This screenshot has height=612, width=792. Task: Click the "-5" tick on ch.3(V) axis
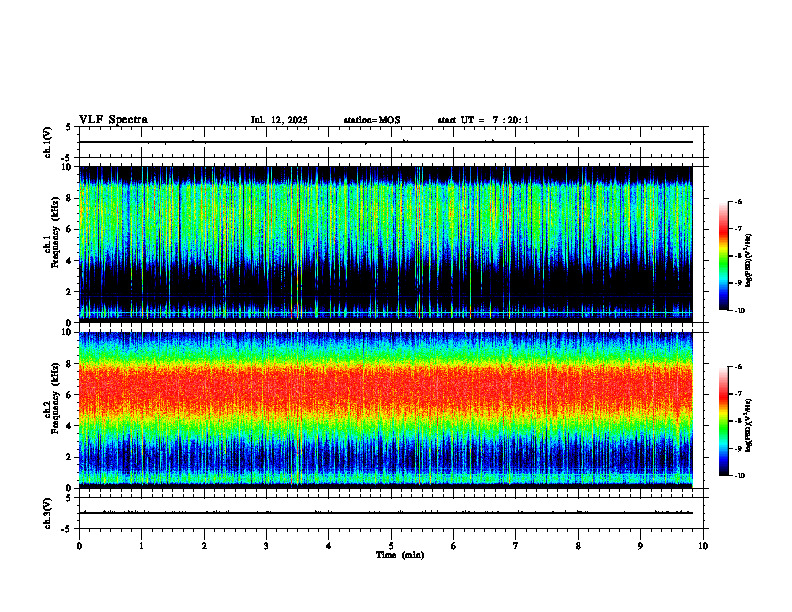pos(67,529)
